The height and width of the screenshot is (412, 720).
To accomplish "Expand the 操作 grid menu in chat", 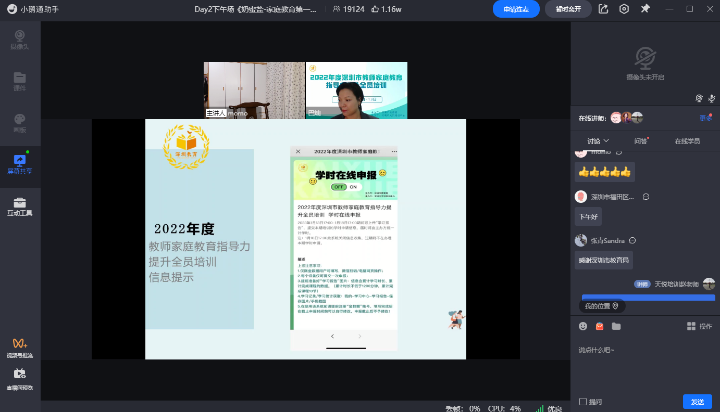I will pyautogui.click(x=699, y=326).
